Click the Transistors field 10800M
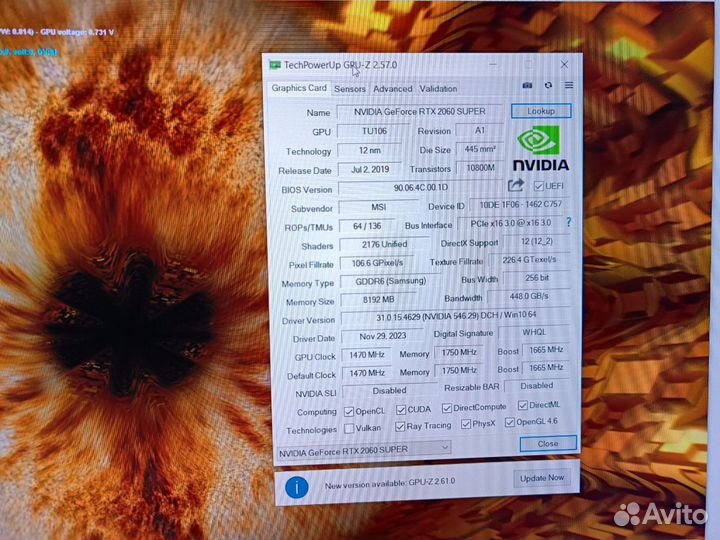The height and width of the screenshot is (540, 720). (x=480, y=168)
